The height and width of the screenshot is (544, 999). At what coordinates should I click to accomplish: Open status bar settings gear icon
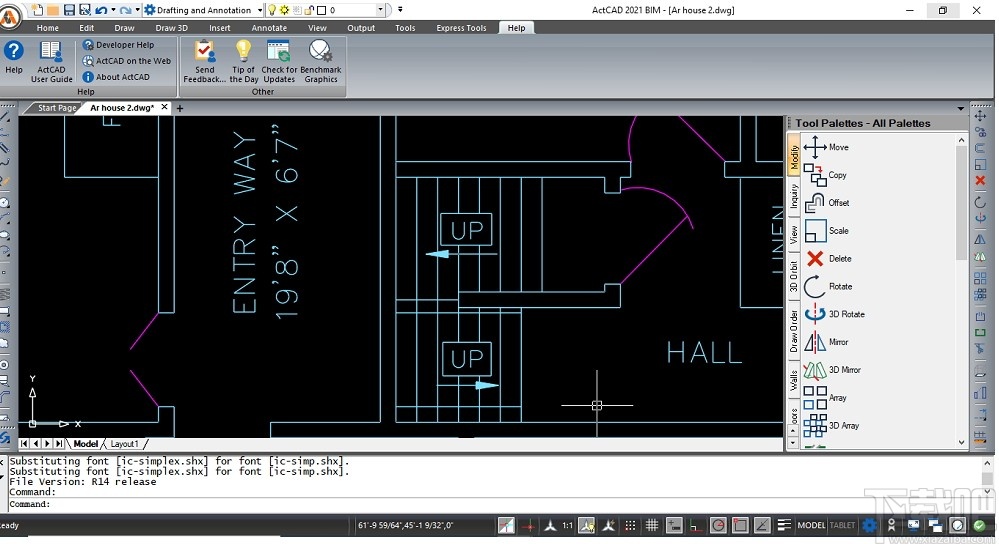click(x=870, y=526)
